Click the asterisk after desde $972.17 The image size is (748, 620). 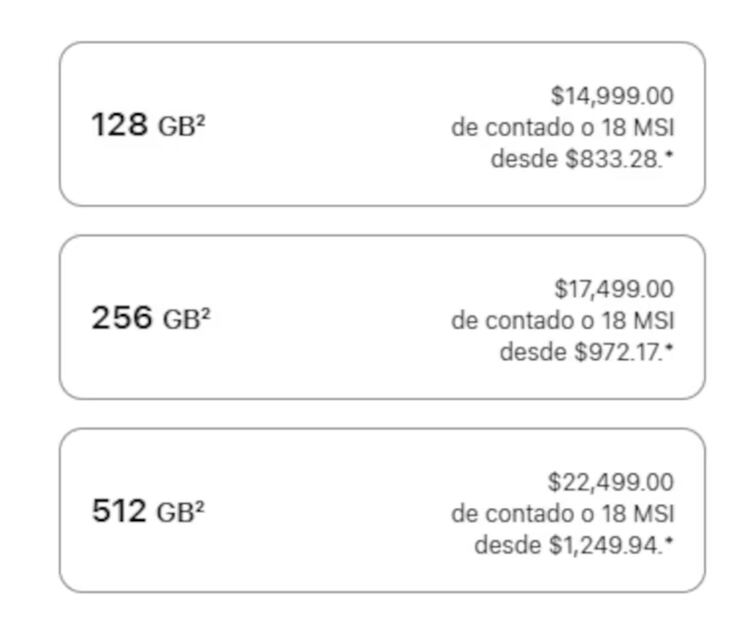coord(669,349)
